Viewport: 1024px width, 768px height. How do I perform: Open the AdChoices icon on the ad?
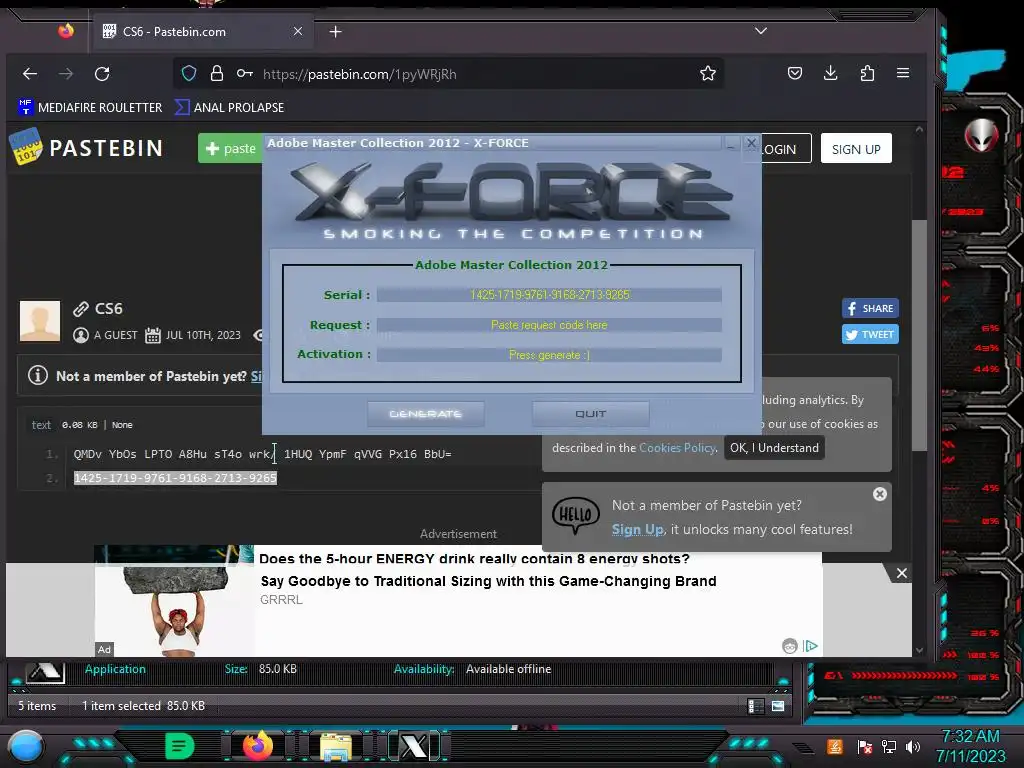pyautogui.click(x=810, y=646)
